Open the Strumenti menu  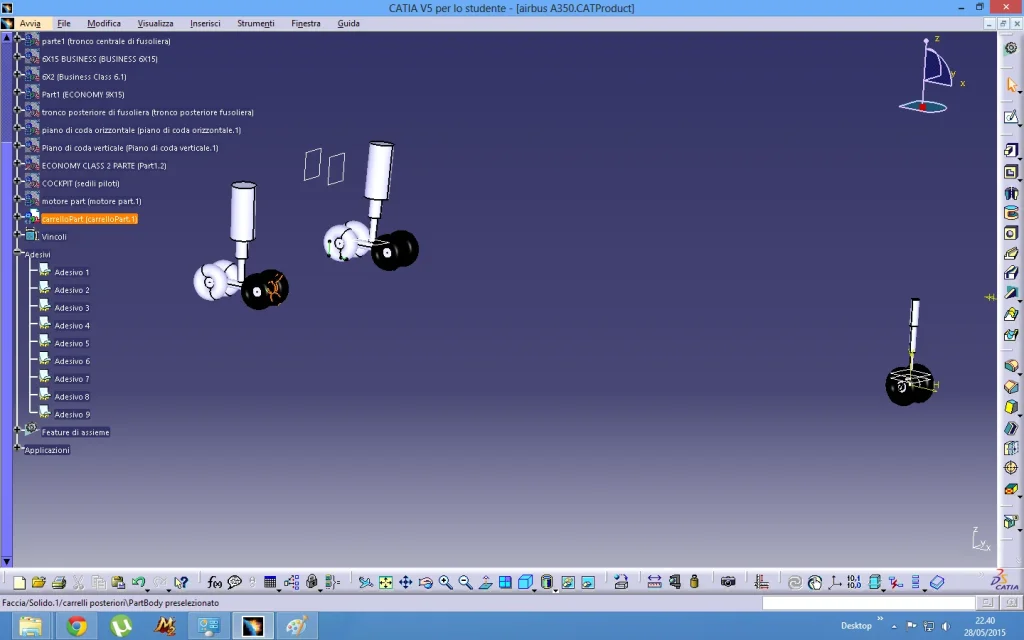pyautogui.click(x=255, y=24)
